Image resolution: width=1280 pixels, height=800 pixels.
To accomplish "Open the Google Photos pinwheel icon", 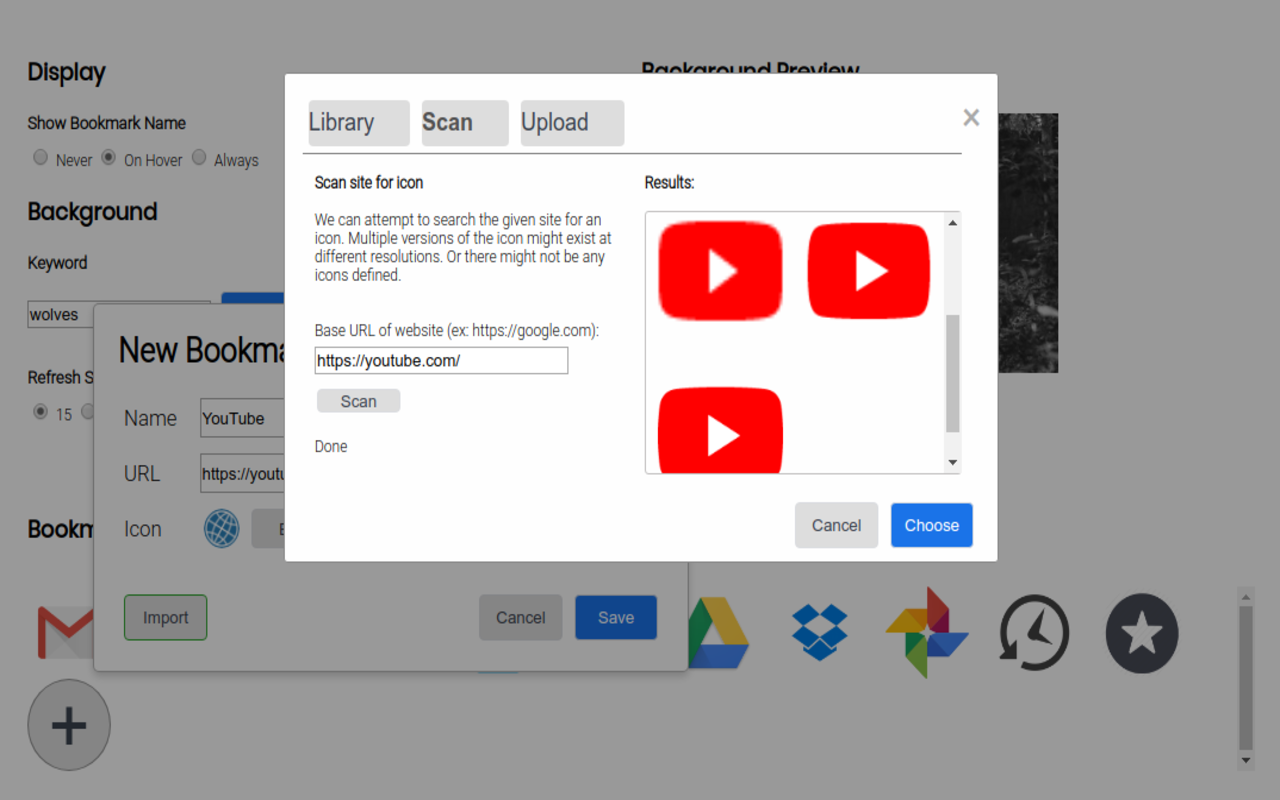I will point(927,632).
